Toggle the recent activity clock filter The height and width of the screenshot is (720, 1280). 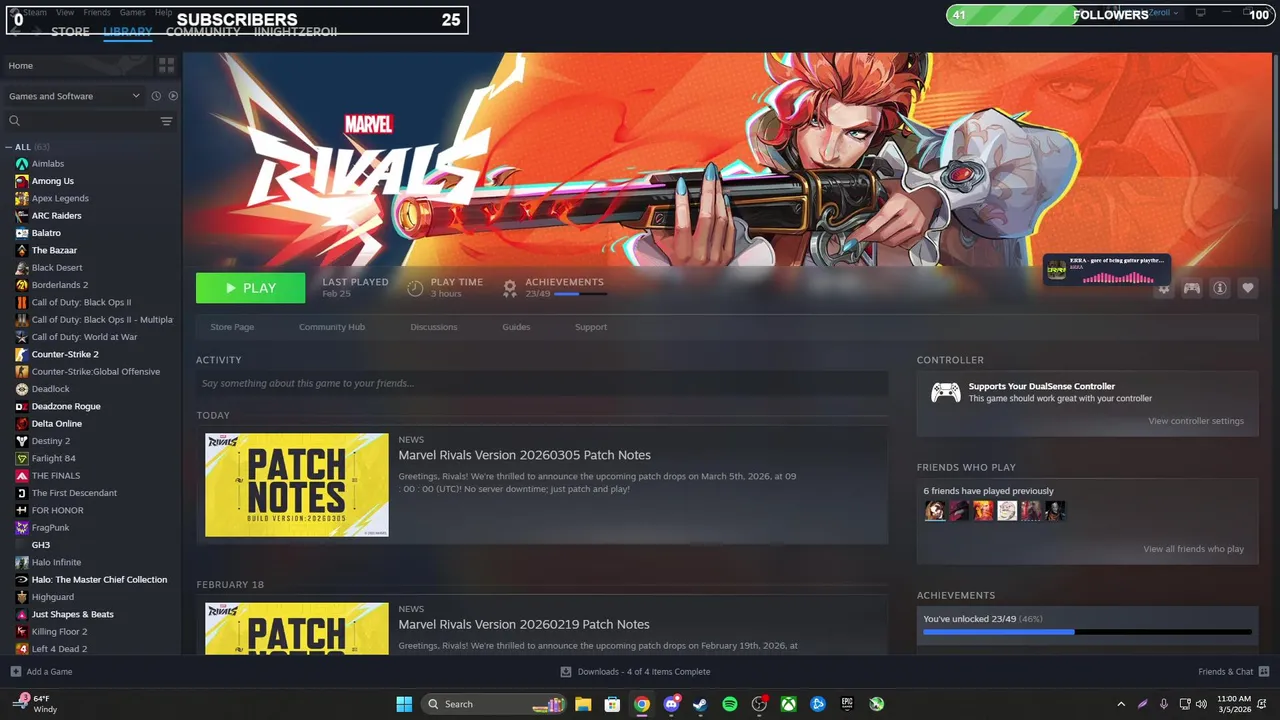click(156, 96)
